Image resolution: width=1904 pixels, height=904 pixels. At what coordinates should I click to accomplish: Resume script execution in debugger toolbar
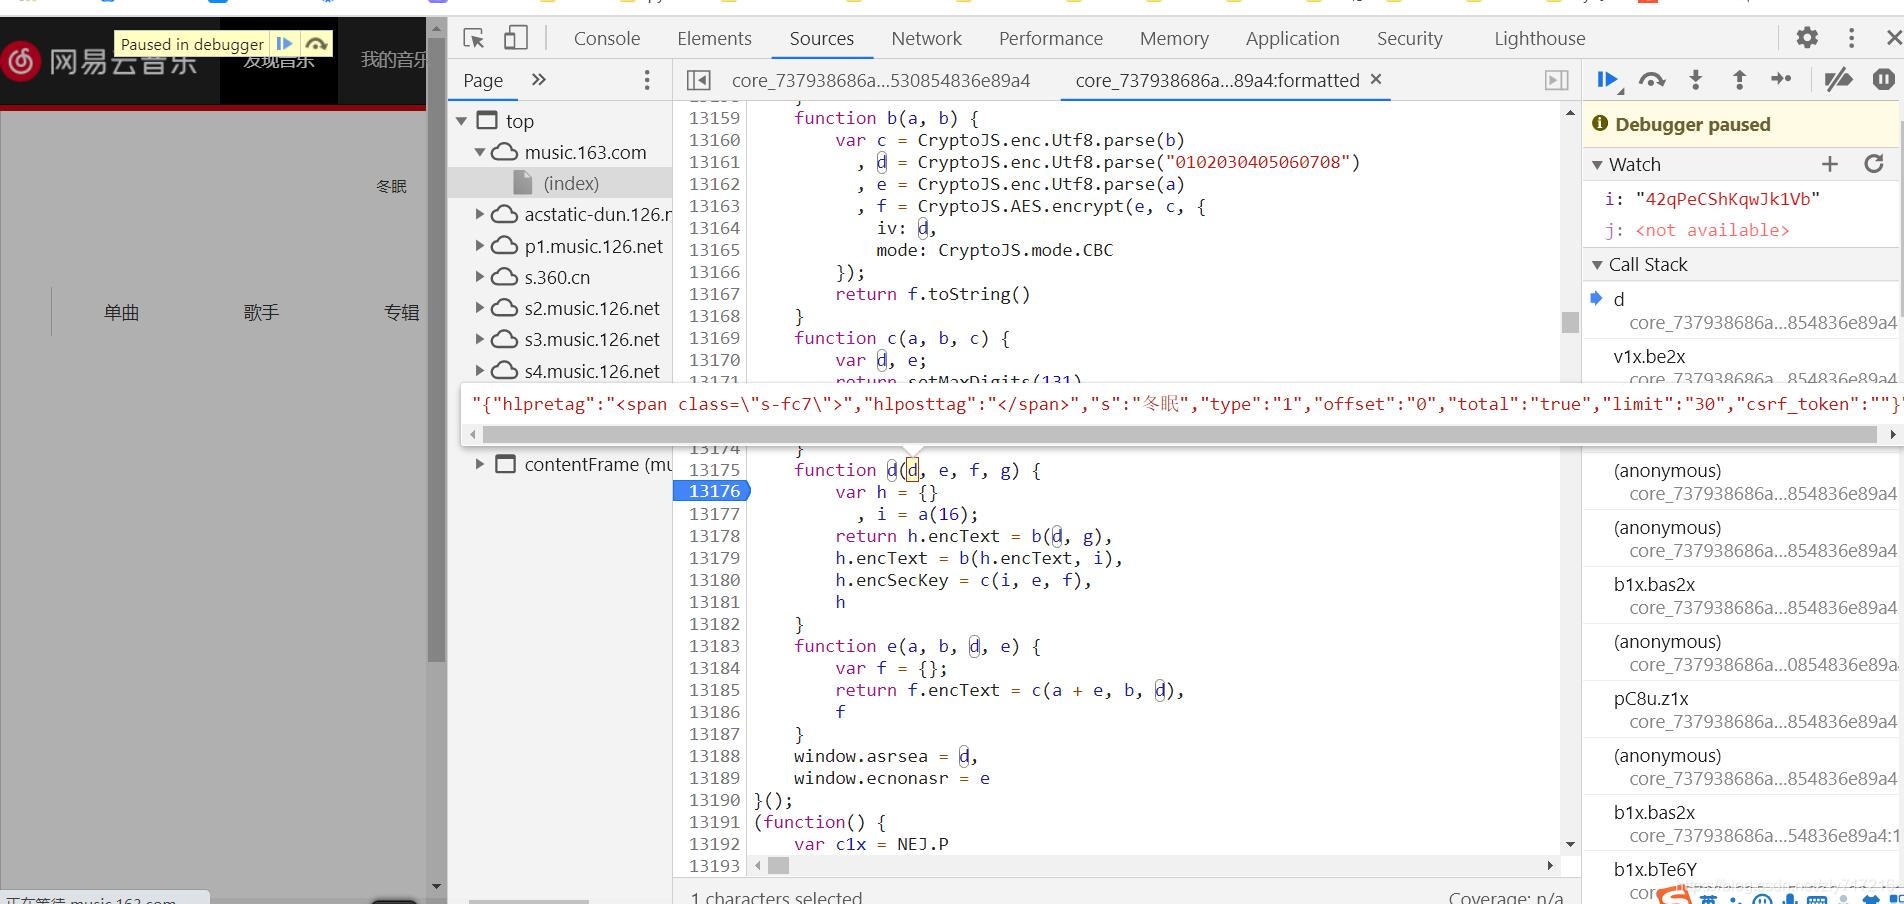(1607, 80)
